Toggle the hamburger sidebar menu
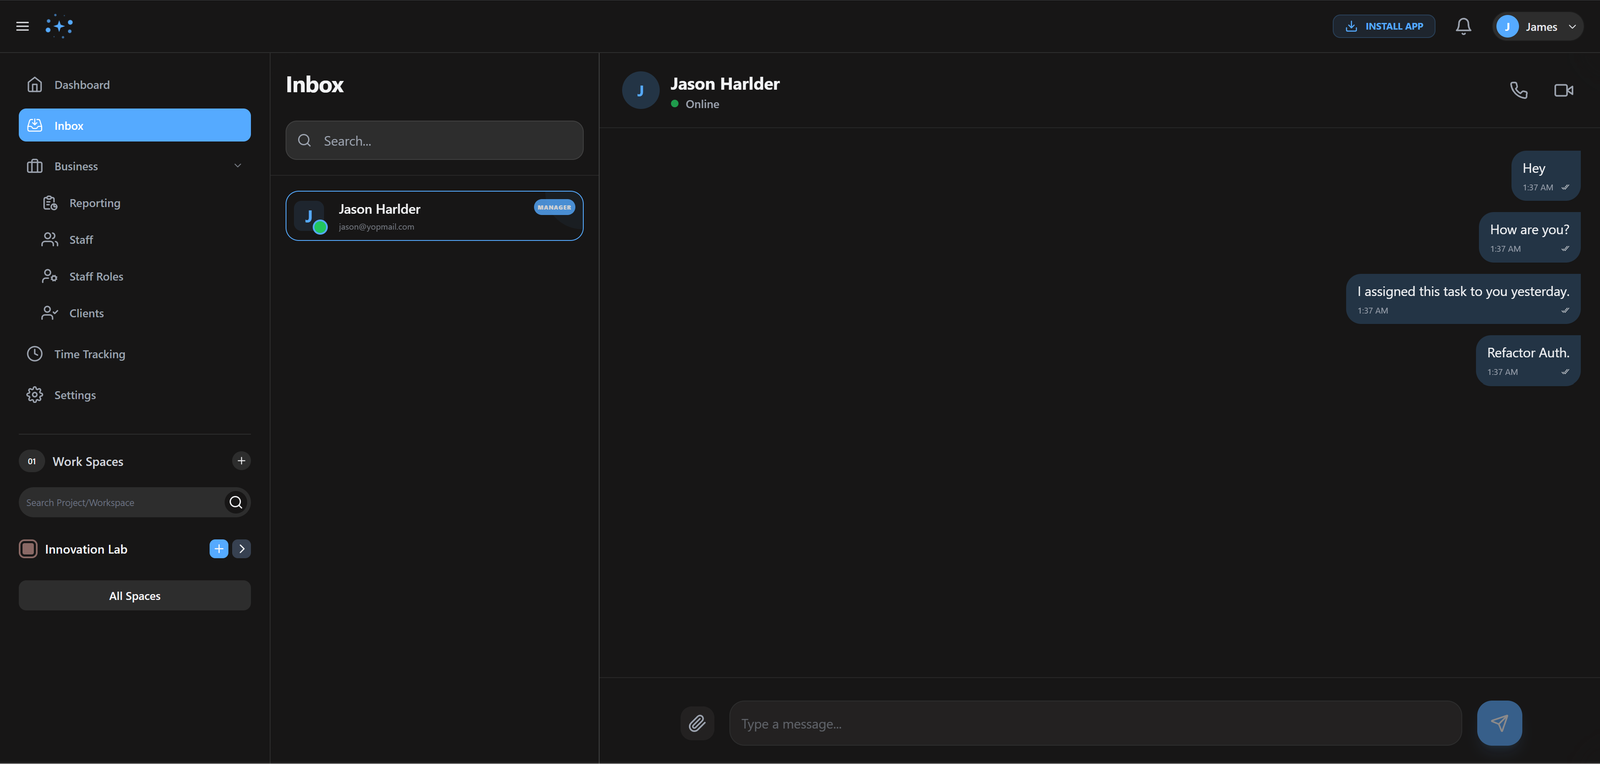 22,27
